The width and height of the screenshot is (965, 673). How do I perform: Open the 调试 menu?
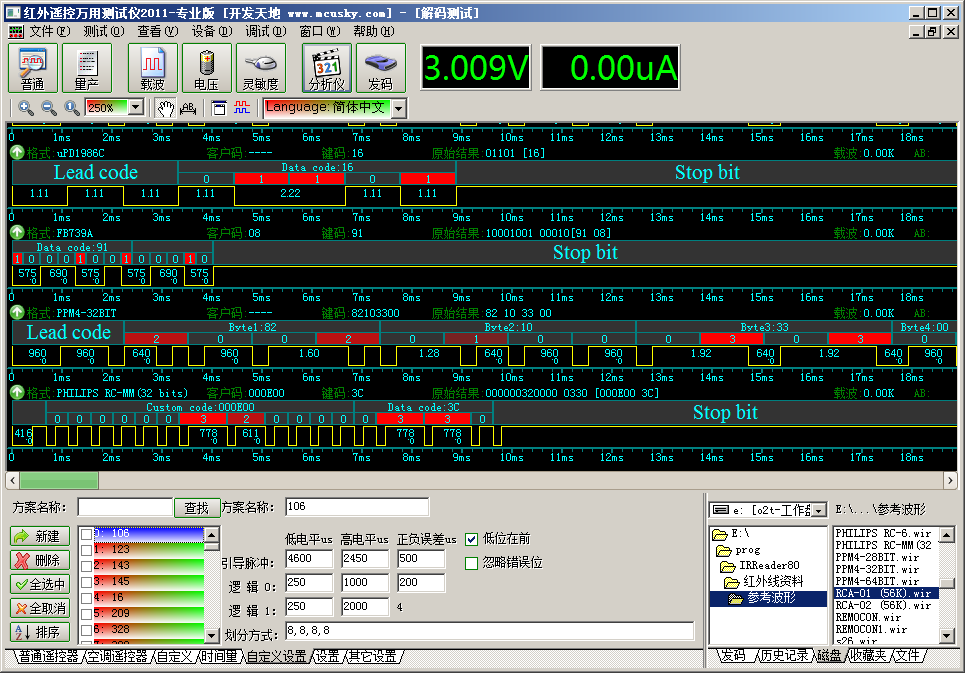coord(263,31)
